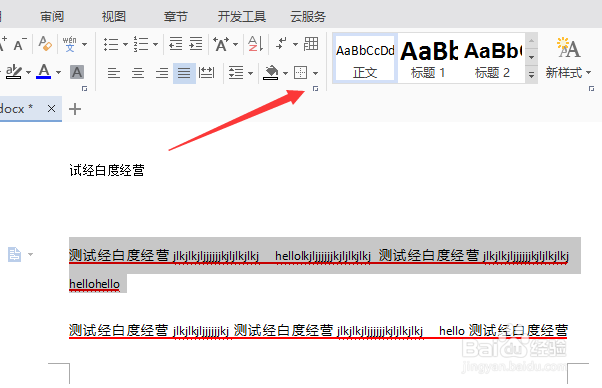Click the line spacing icon

pyautogui.click(x=236, y=73)
